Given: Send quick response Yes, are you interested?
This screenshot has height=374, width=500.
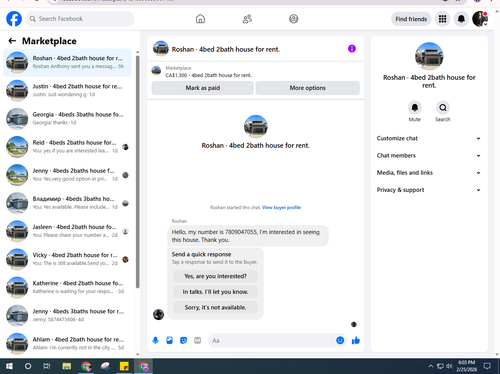Looking at the screenshot, I should pyautogui.click(x=215, y=276).
